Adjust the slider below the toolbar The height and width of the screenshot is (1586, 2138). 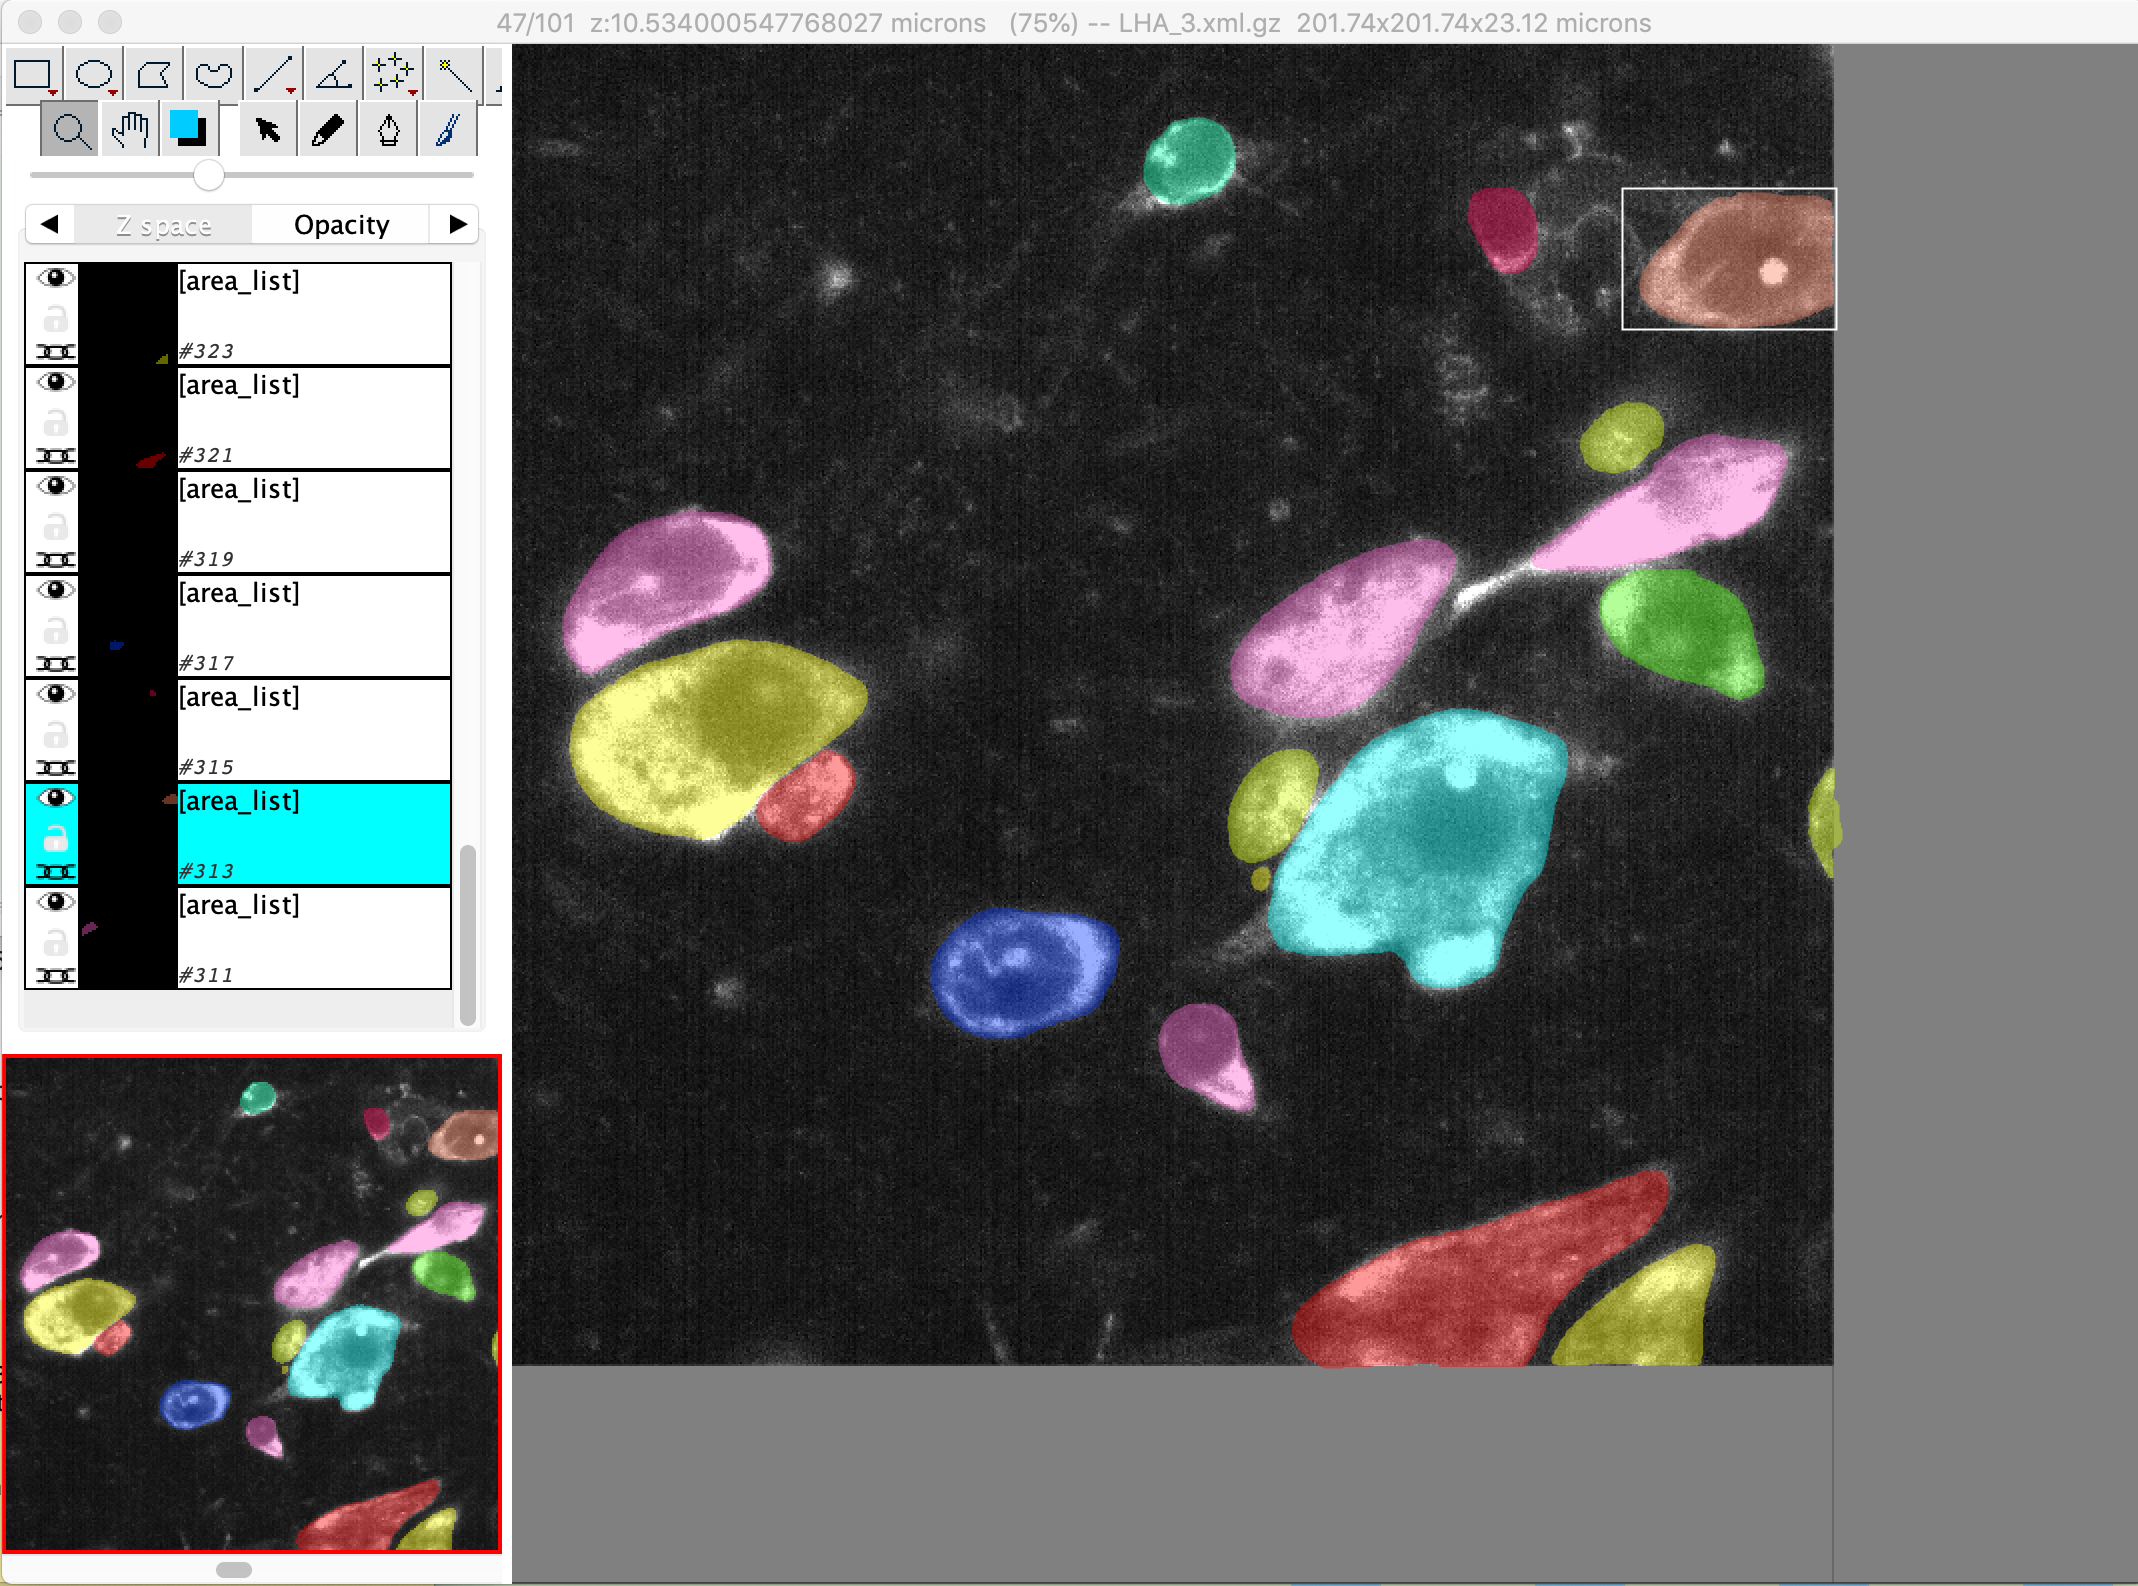(x=208, y=175)
